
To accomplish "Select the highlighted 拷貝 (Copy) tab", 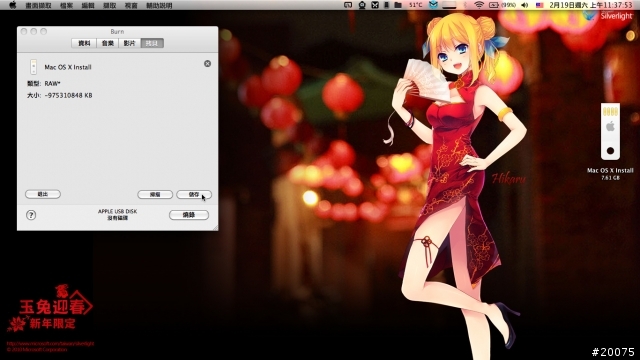I will (152, 43).
